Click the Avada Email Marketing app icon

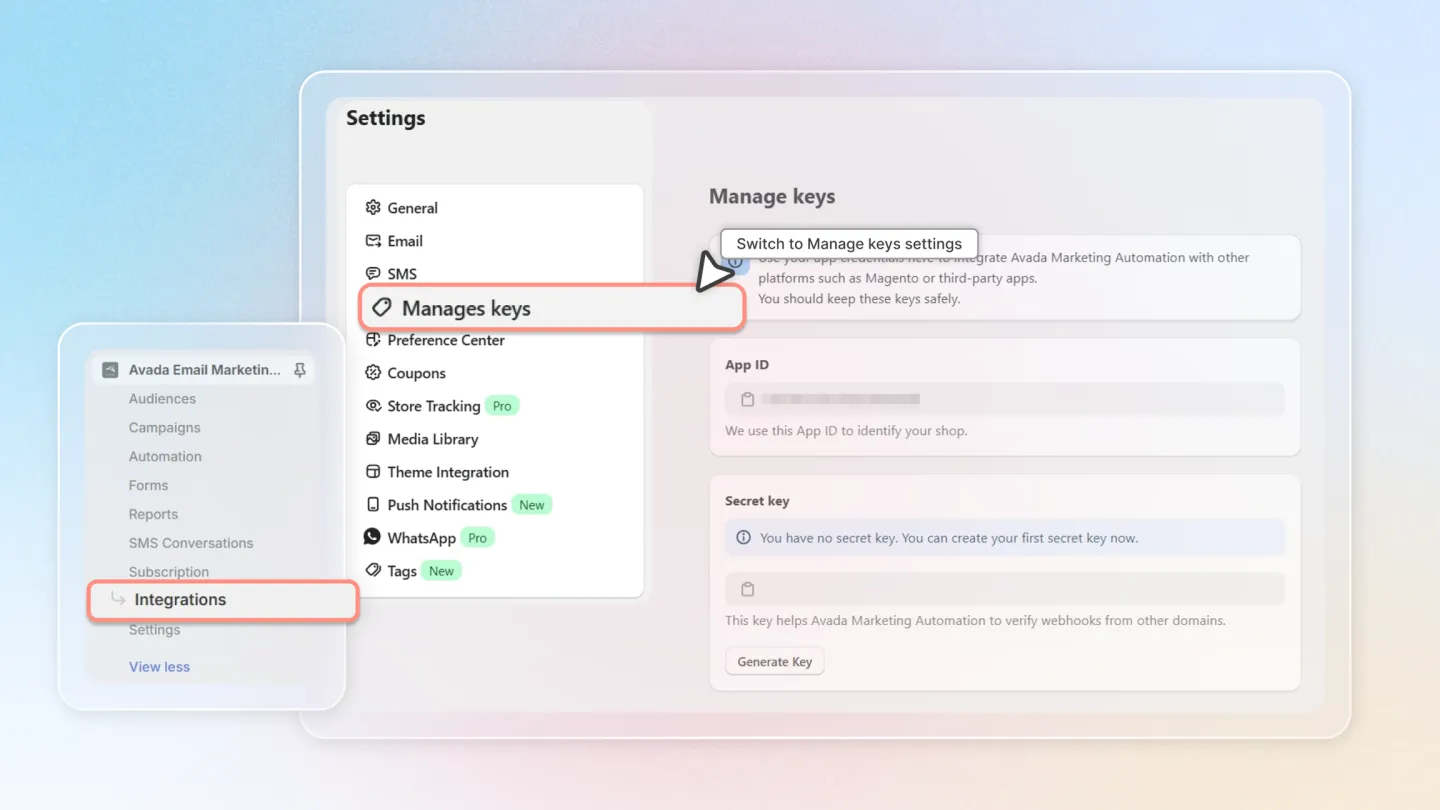(x=110, y=370)
